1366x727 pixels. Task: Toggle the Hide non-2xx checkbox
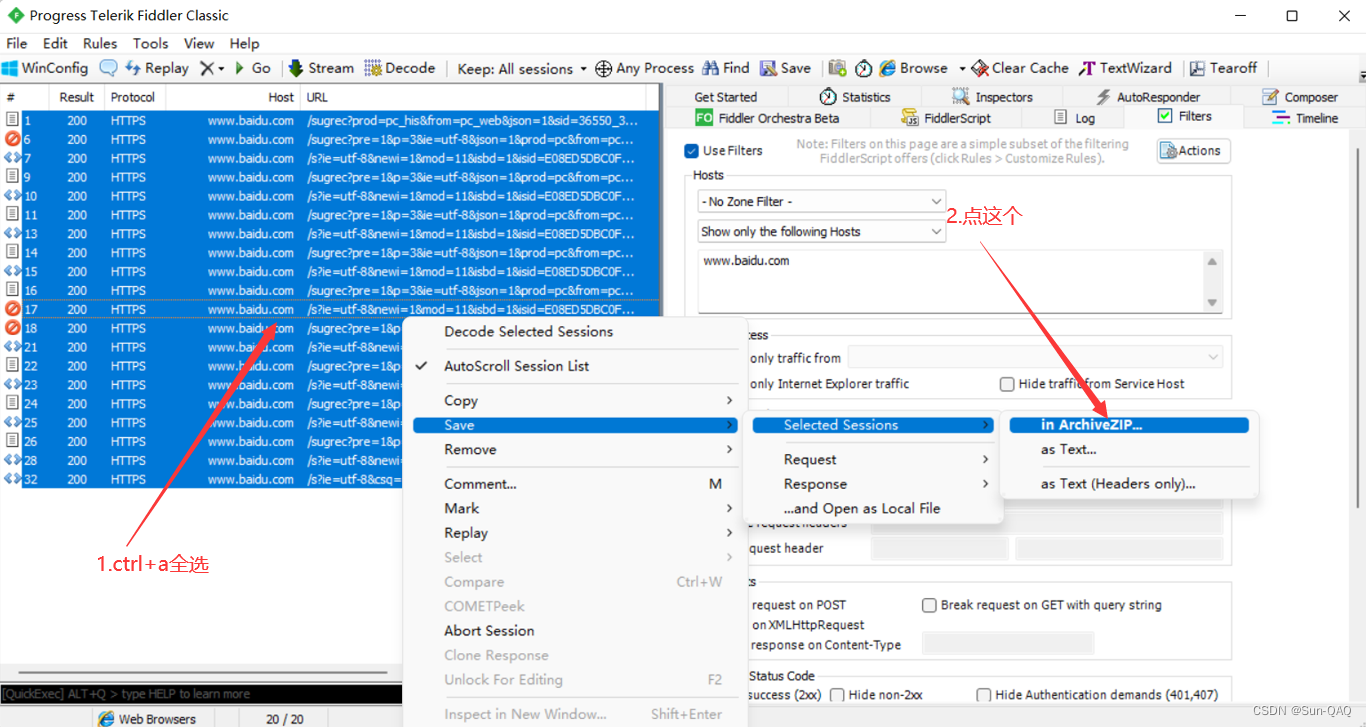click(838, 695)
